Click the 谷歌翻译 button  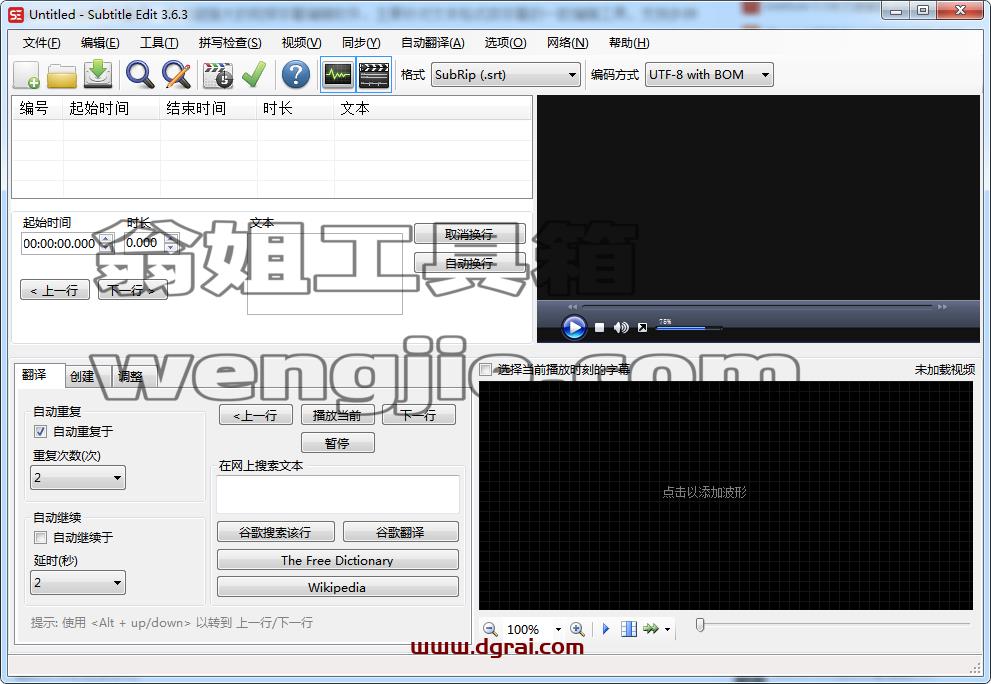[401, 532]
